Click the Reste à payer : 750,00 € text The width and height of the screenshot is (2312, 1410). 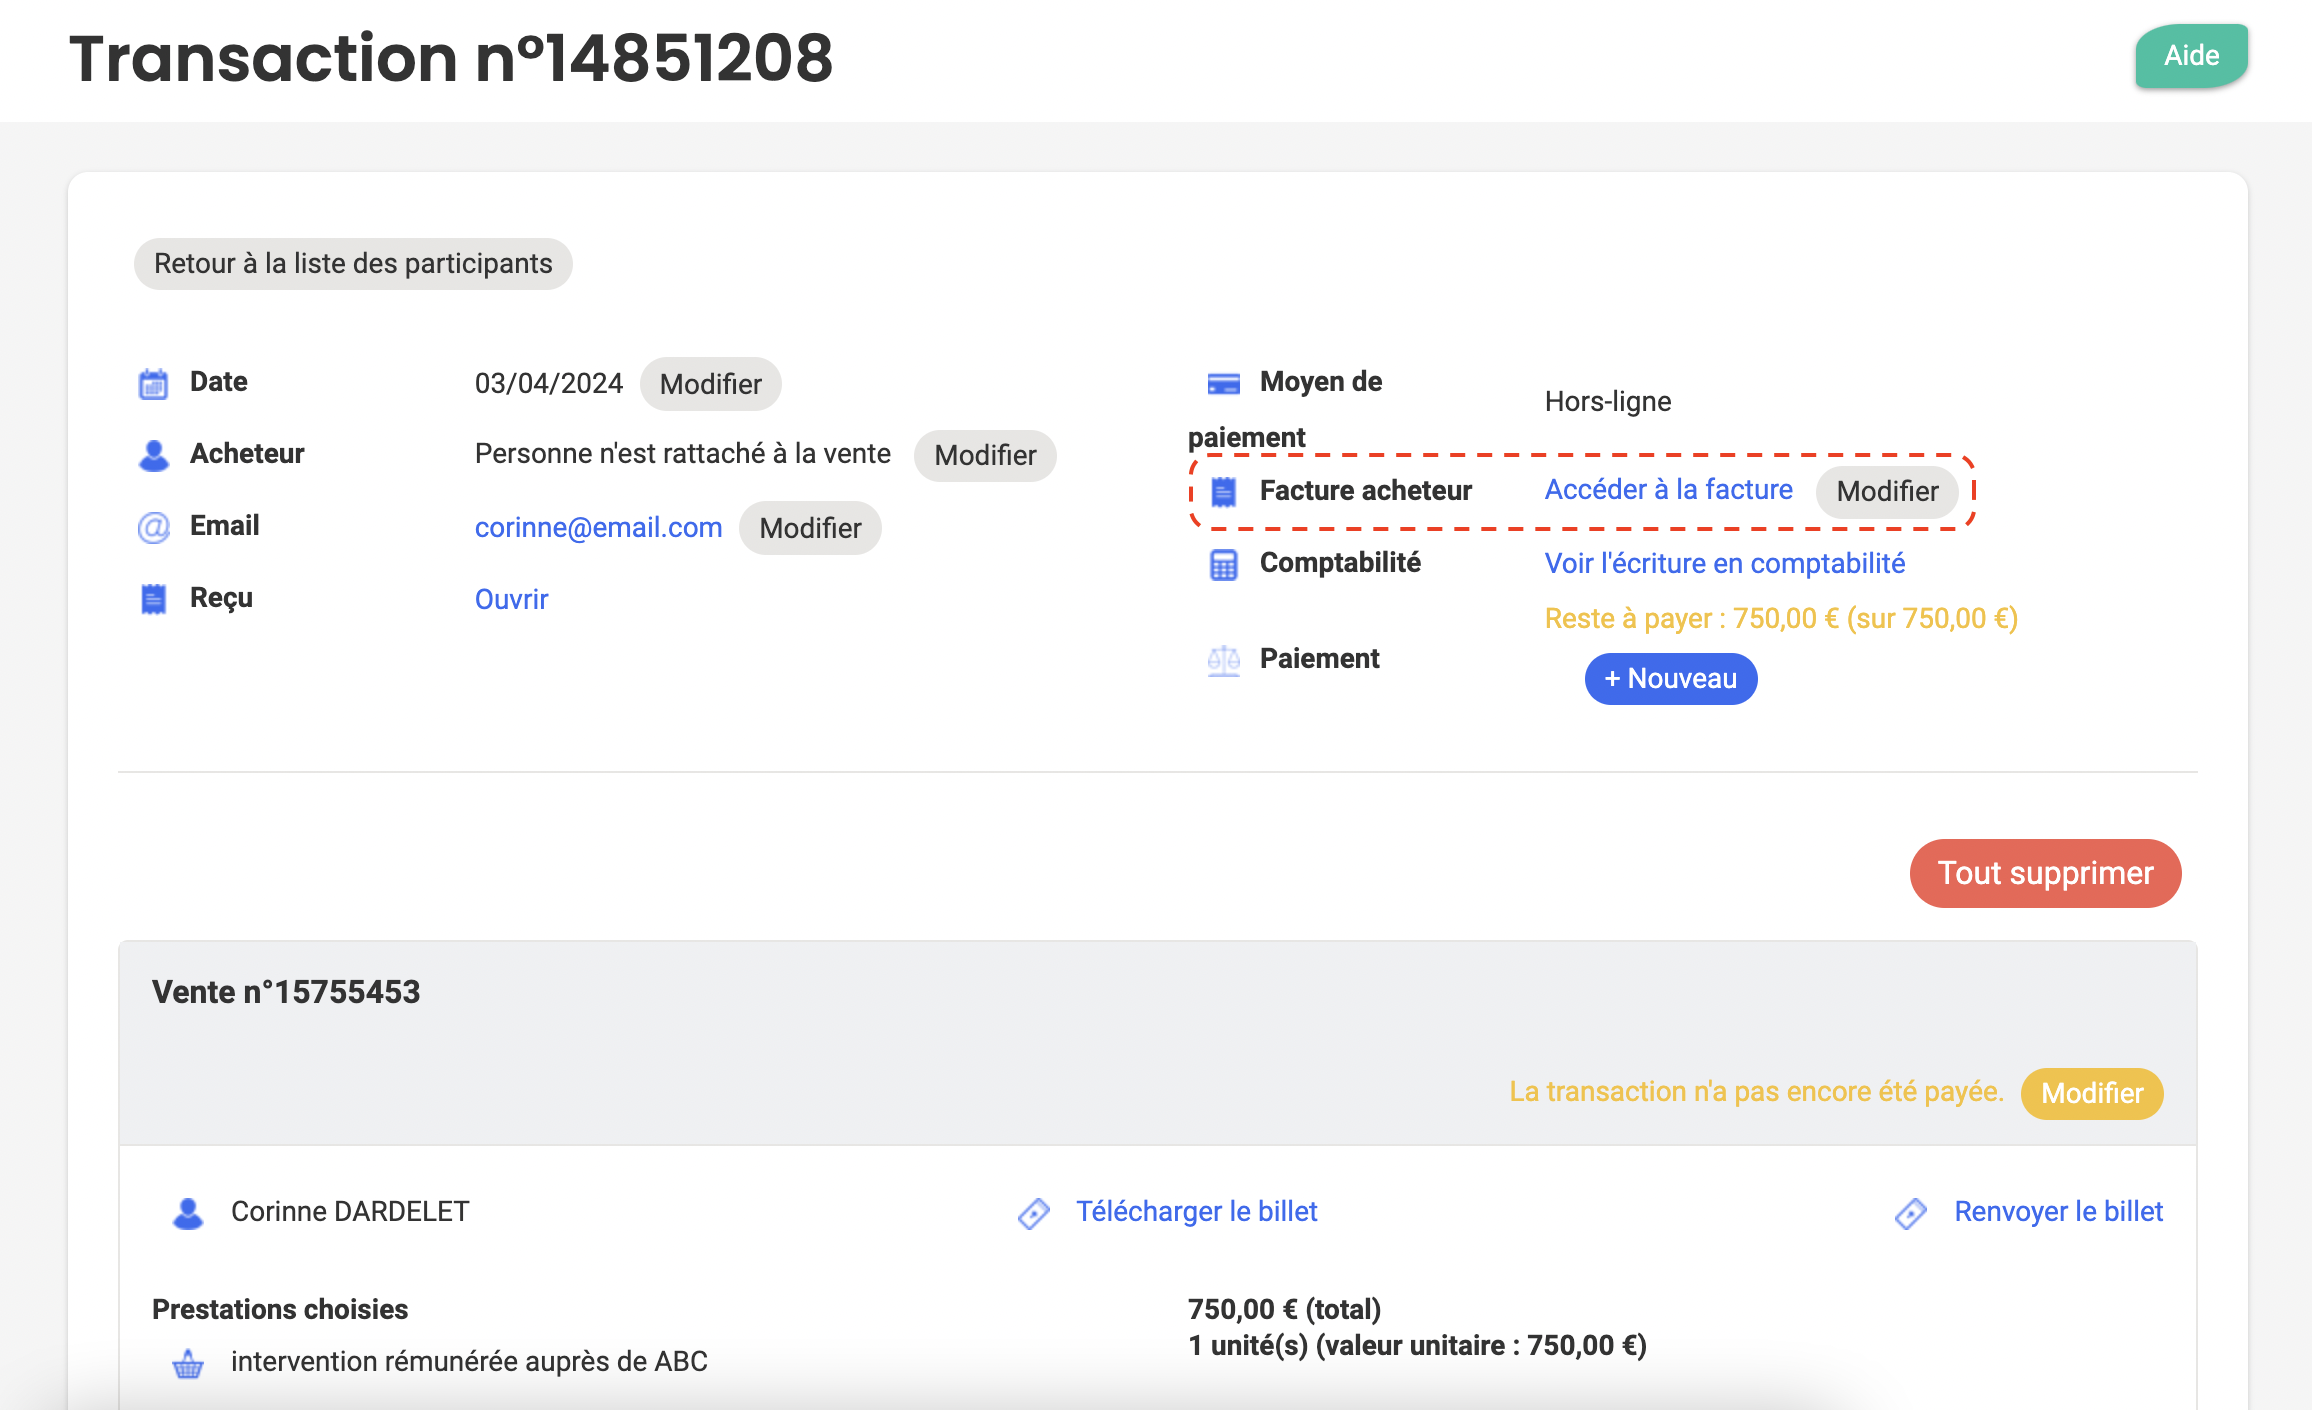coord(1781,619)
